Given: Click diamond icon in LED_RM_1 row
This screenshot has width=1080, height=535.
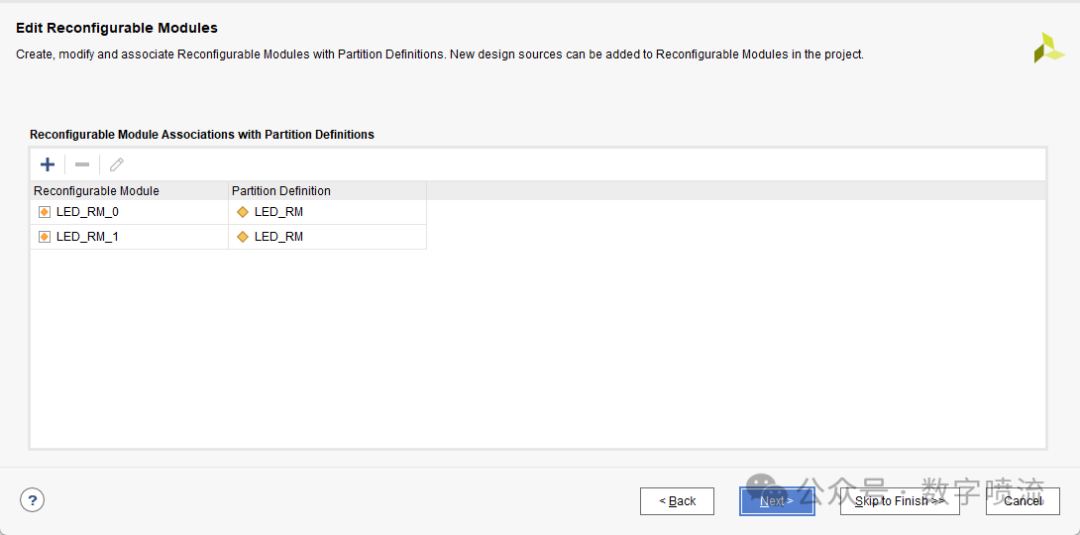Looking at the screenshot, I should (242, 237).
